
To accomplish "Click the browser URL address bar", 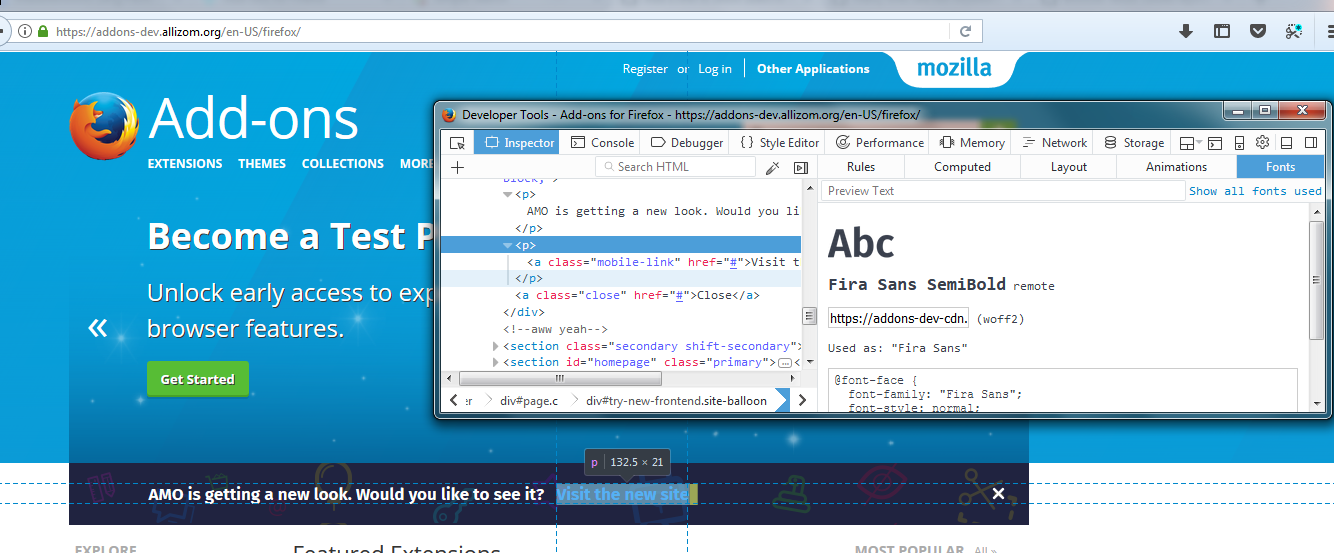I will tap(500, 31).
